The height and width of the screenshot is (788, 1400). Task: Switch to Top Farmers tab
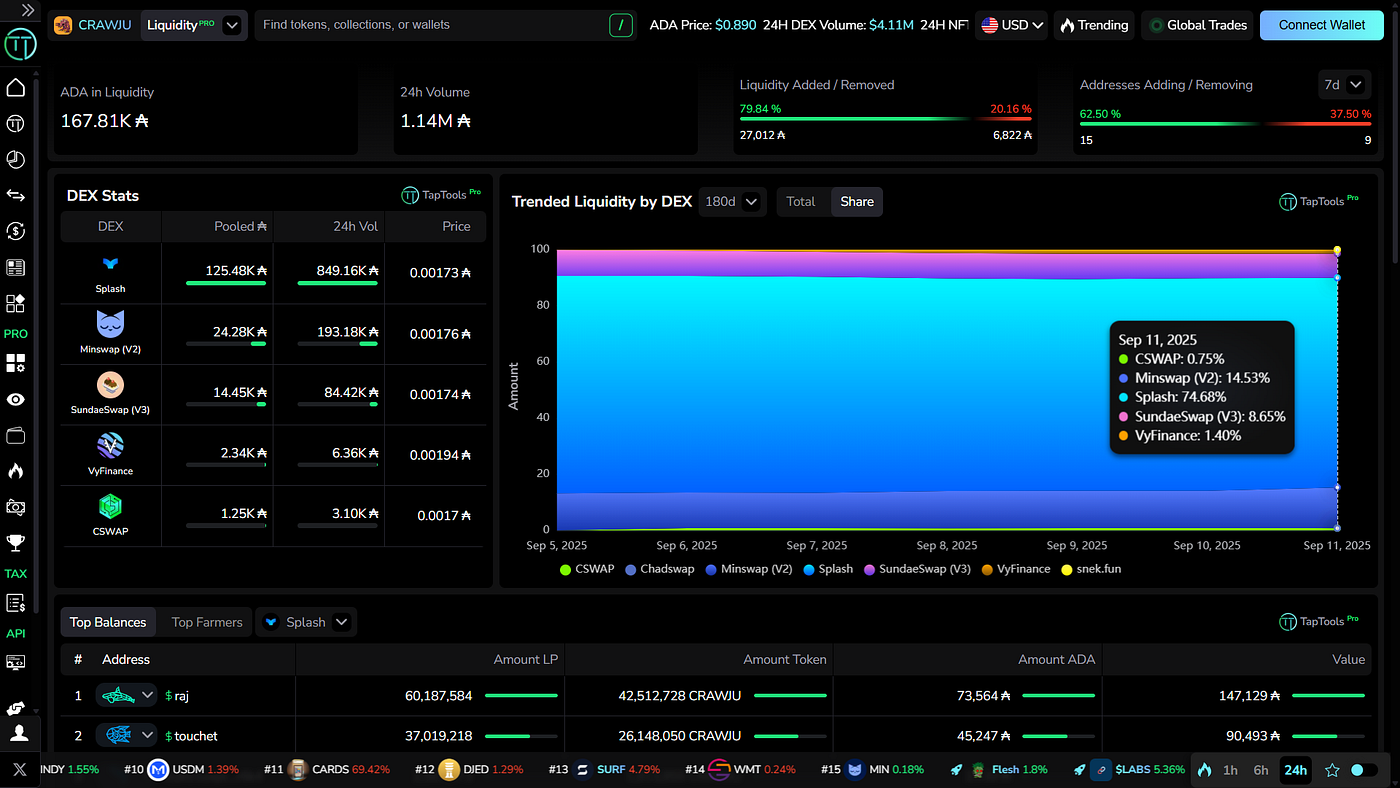[207, 622]
